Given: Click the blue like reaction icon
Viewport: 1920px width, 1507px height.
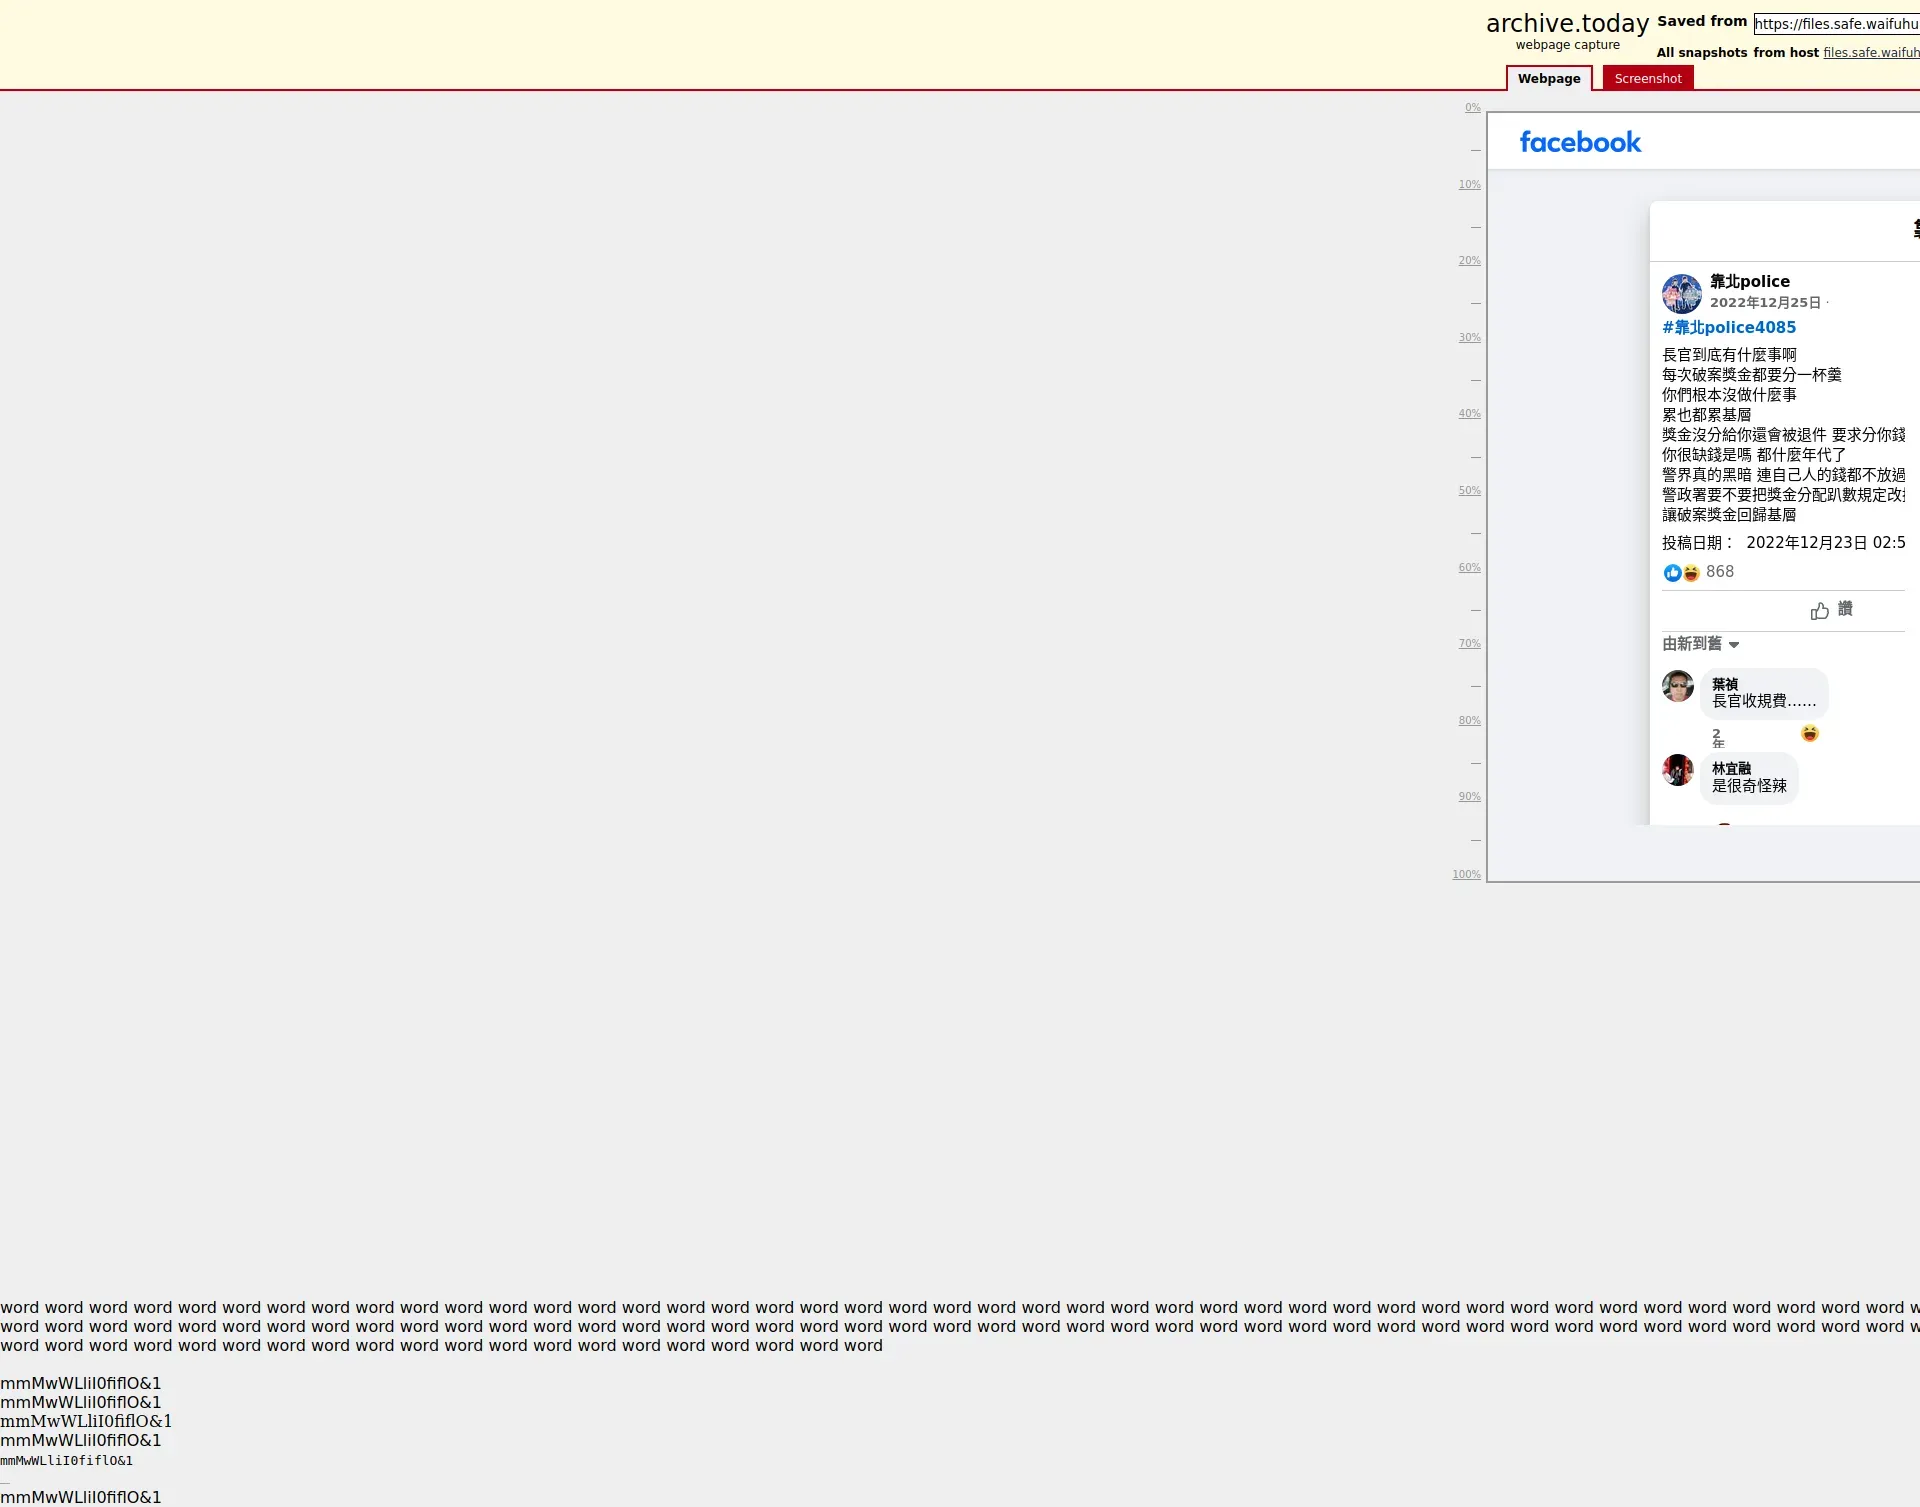Looking at the screenshot, I should click(1672, 573).
